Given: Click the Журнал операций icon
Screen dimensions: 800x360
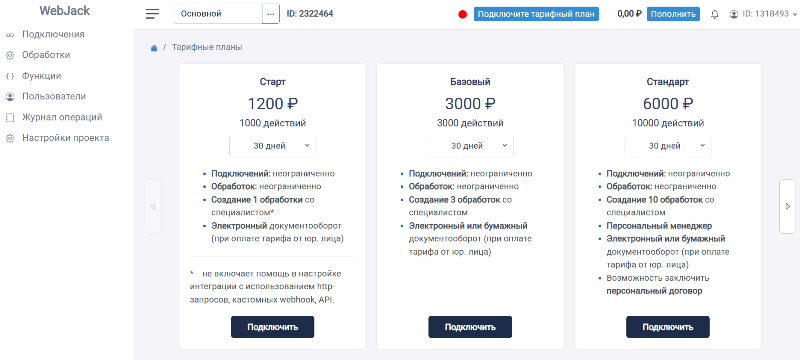Looking at the screenshot, I should click(x=10, y=118).
